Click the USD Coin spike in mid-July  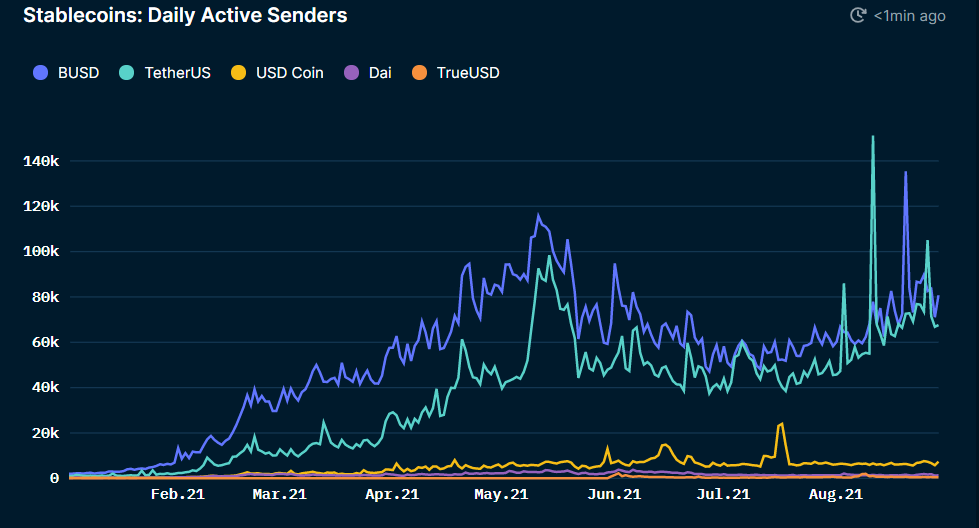pyautogui.click(x=782, y=424)
